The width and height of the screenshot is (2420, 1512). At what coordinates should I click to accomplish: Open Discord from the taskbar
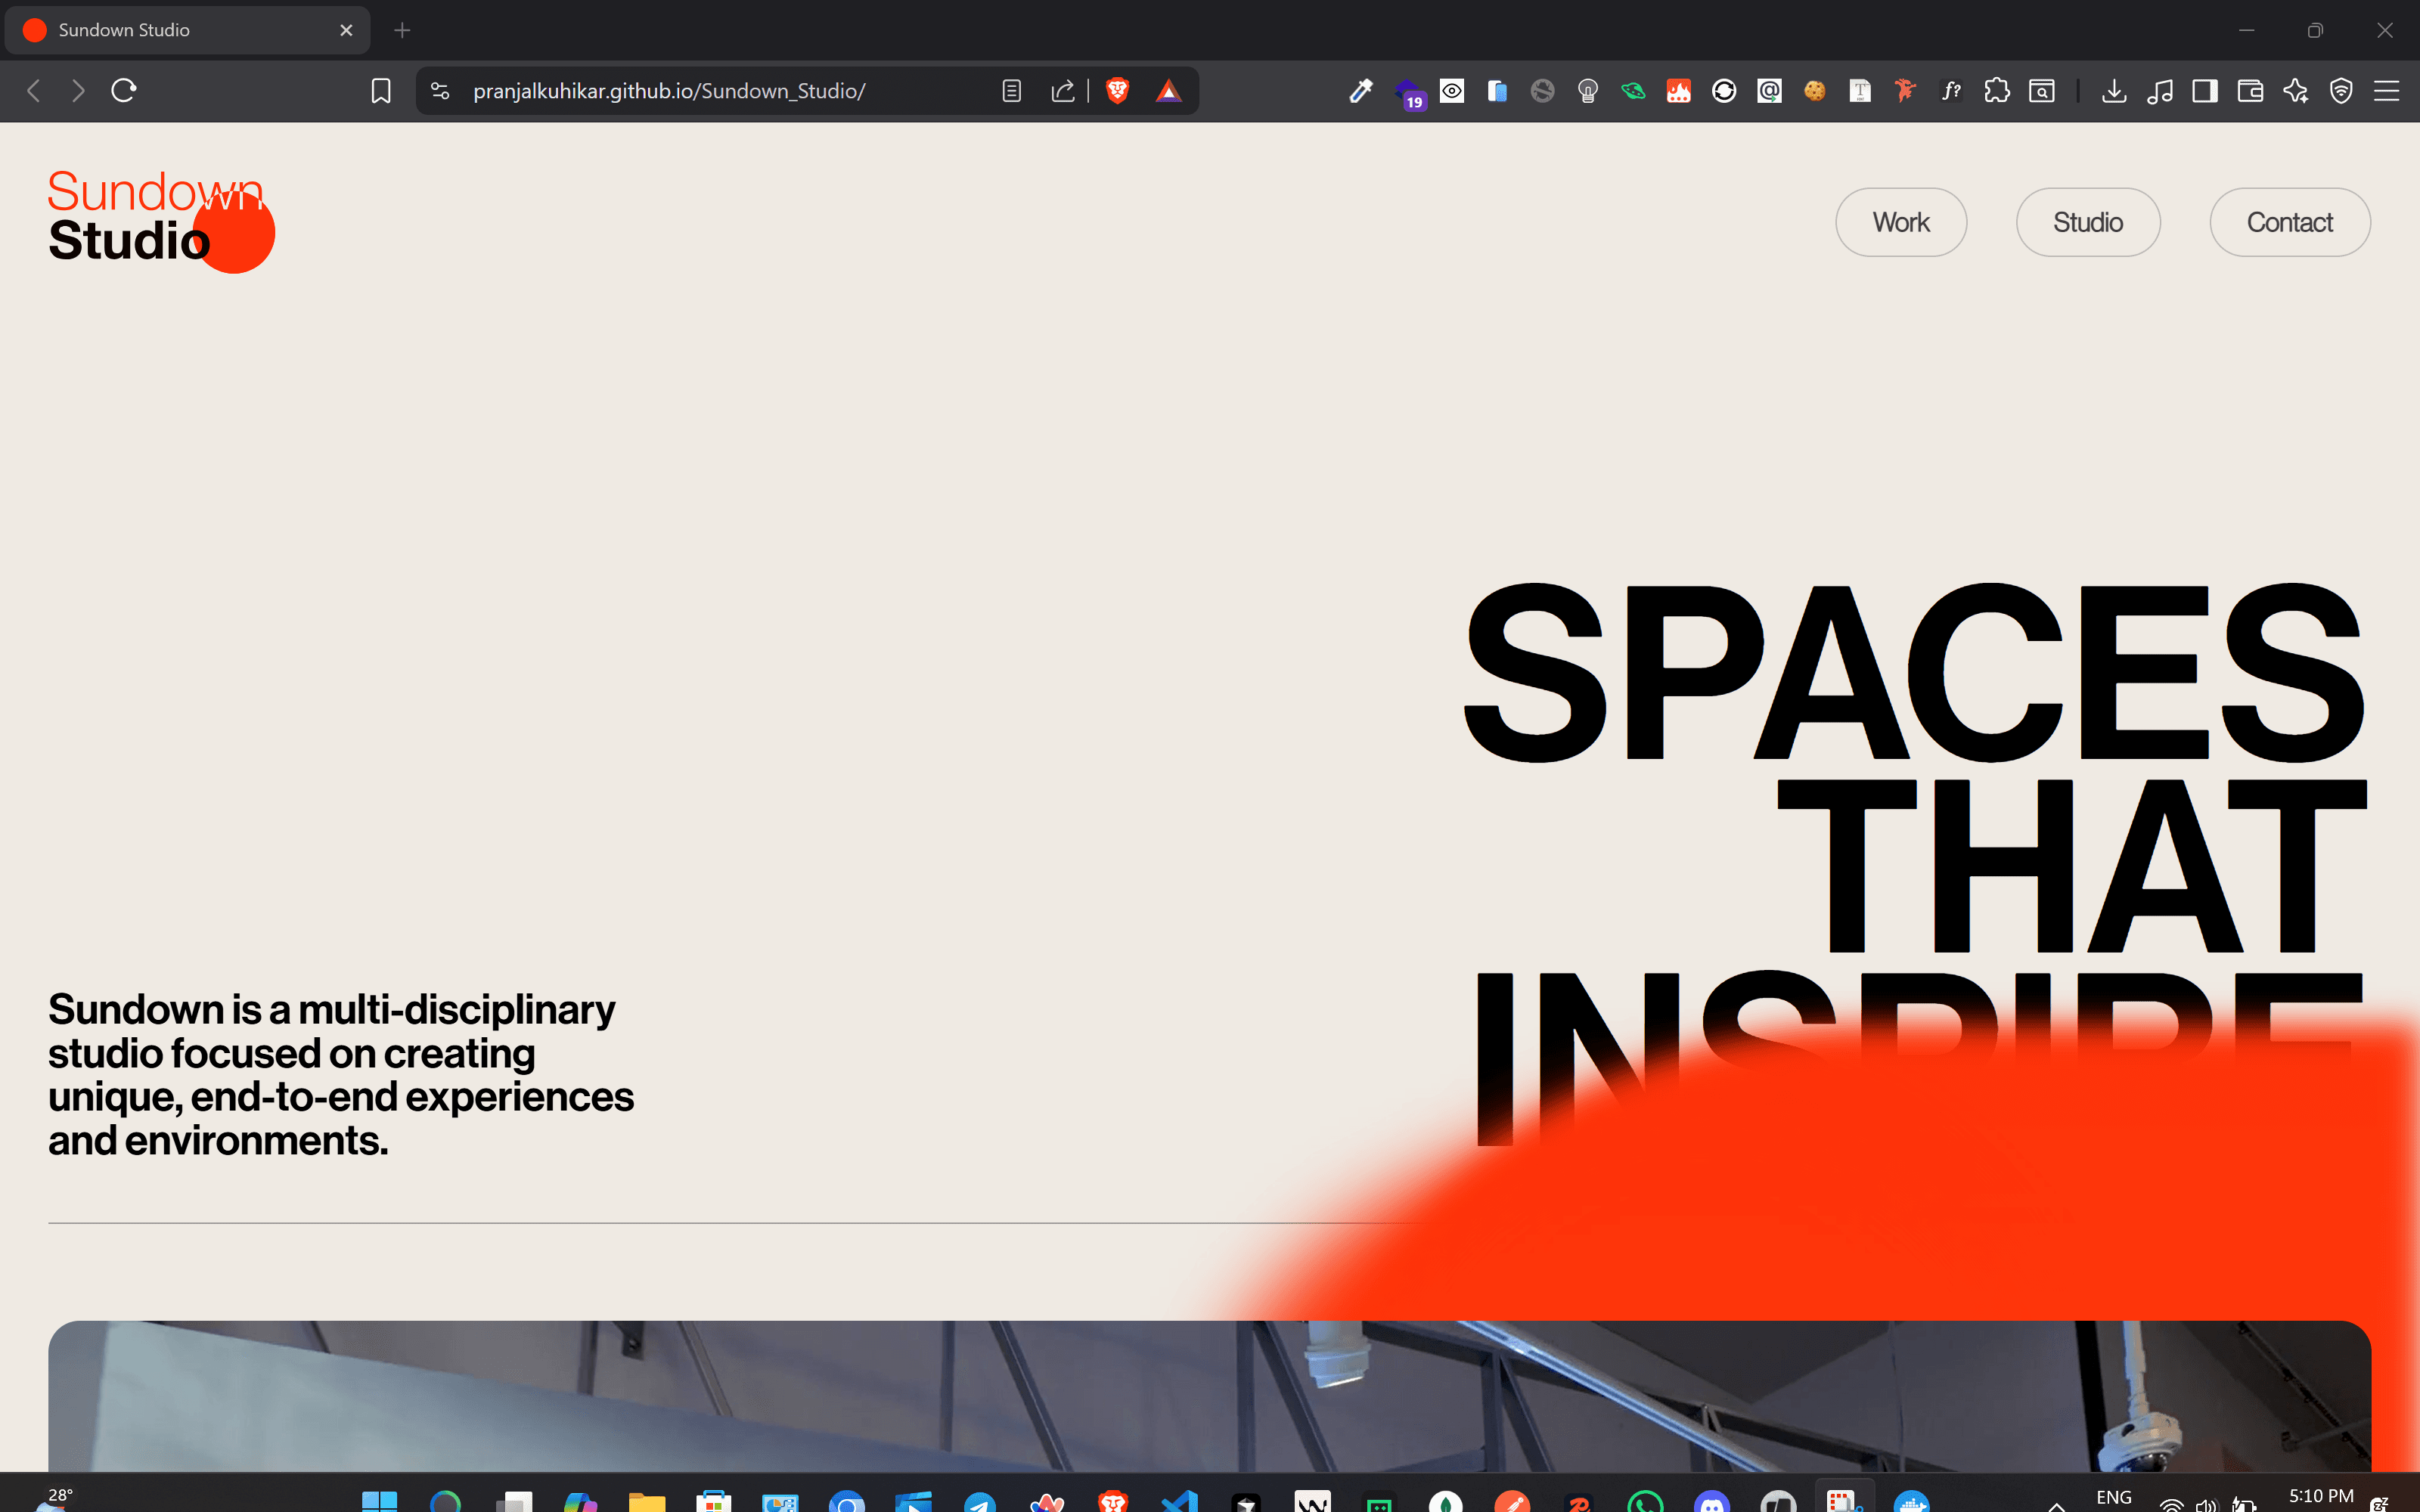tap(1712, 1501)
